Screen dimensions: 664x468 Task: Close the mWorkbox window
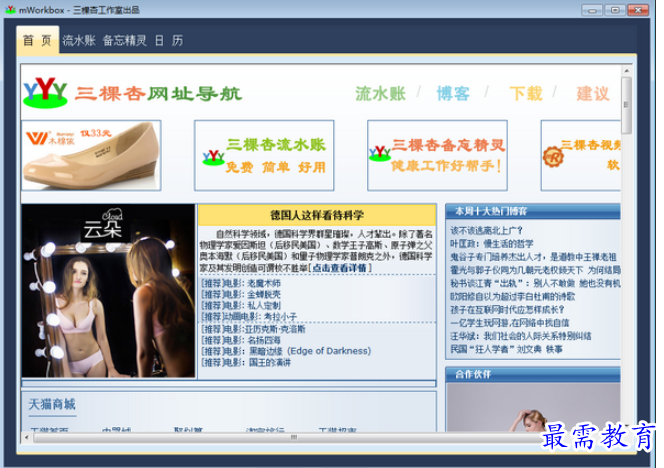pos(638,10)
